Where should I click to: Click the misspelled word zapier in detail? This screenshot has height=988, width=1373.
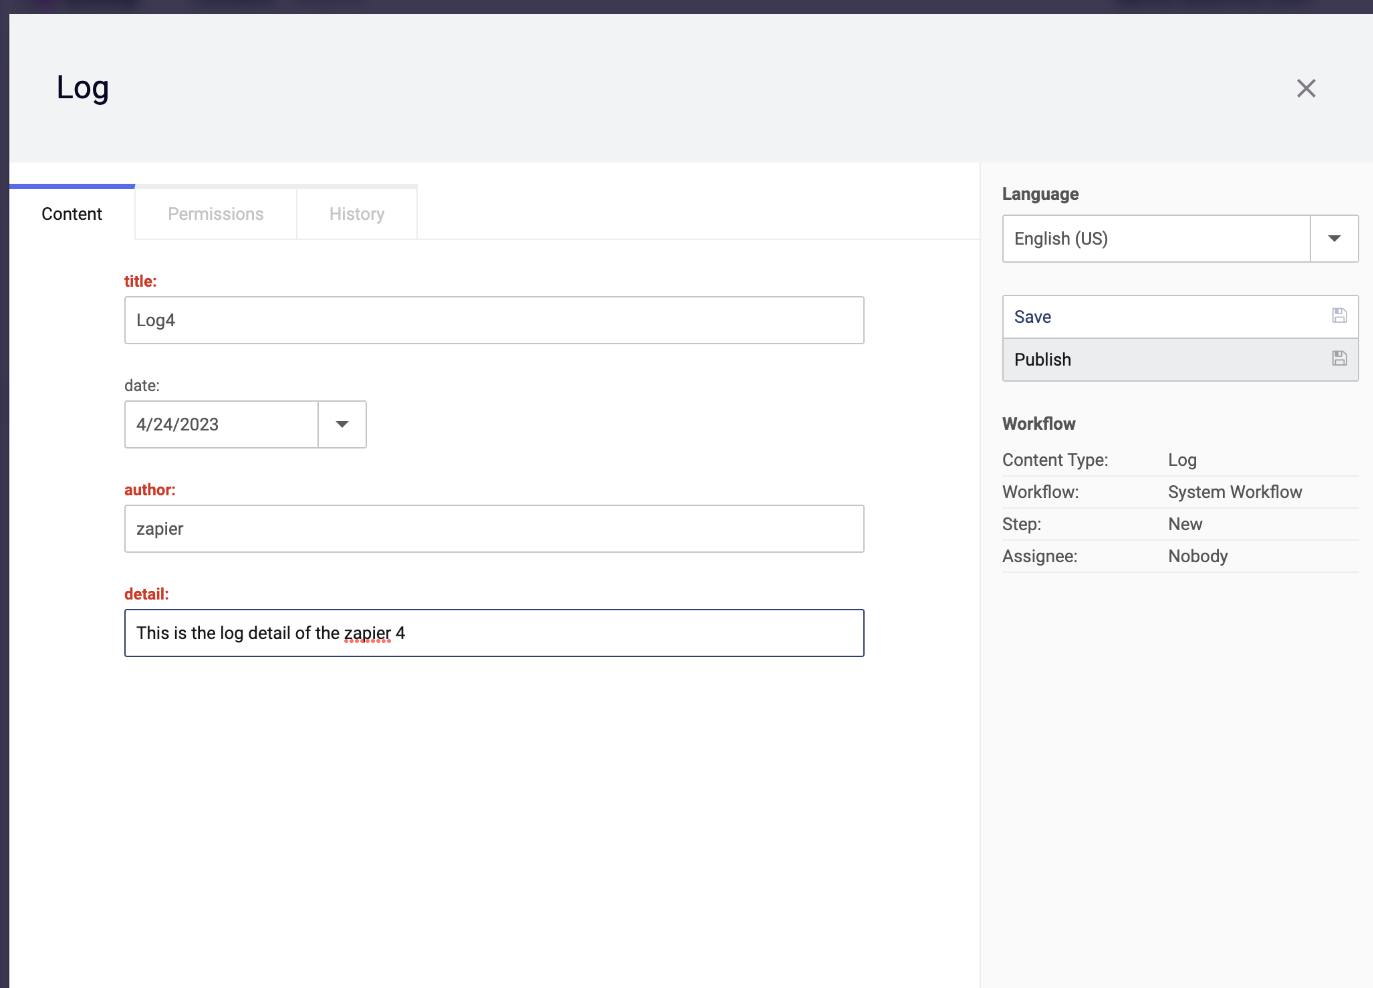[367, 633]
